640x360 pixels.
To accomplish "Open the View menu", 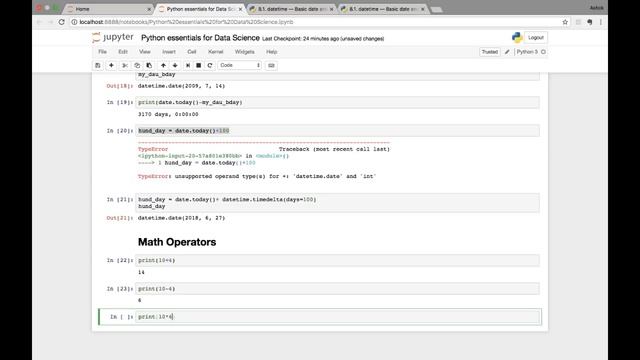I will (144, 52).
